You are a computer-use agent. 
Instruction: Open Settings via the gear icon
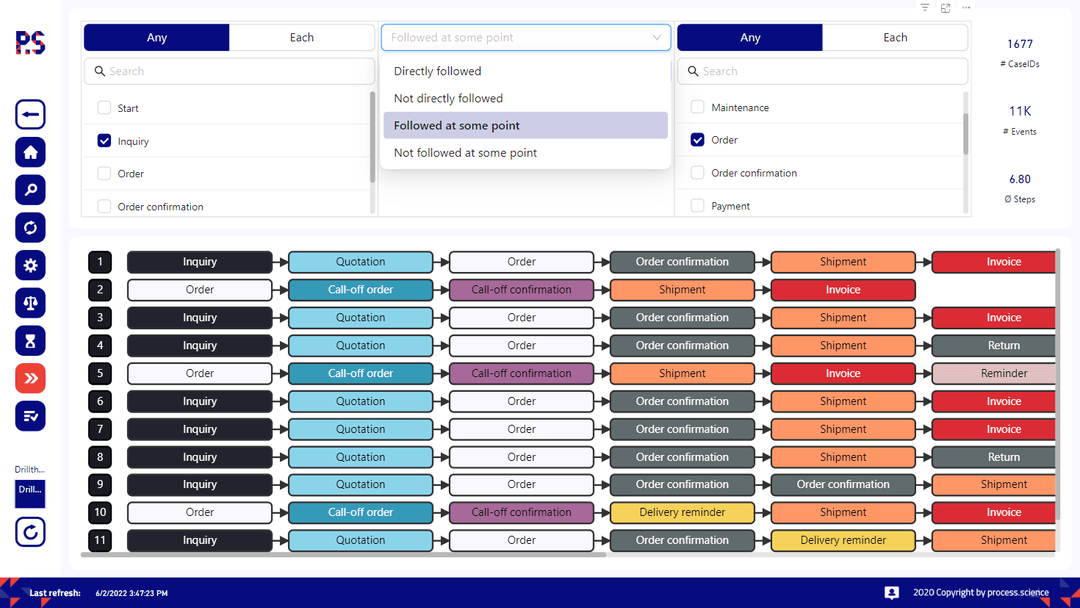coord(30,265)
